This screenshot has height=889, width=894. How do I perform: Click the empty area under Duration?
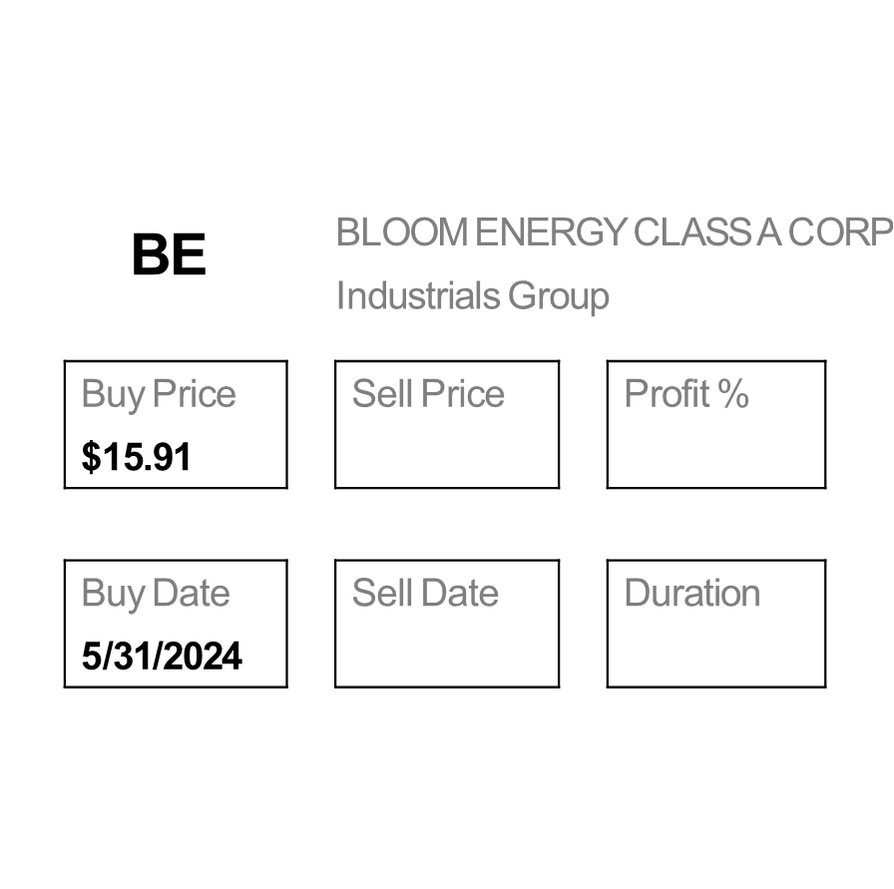[716, 654]
